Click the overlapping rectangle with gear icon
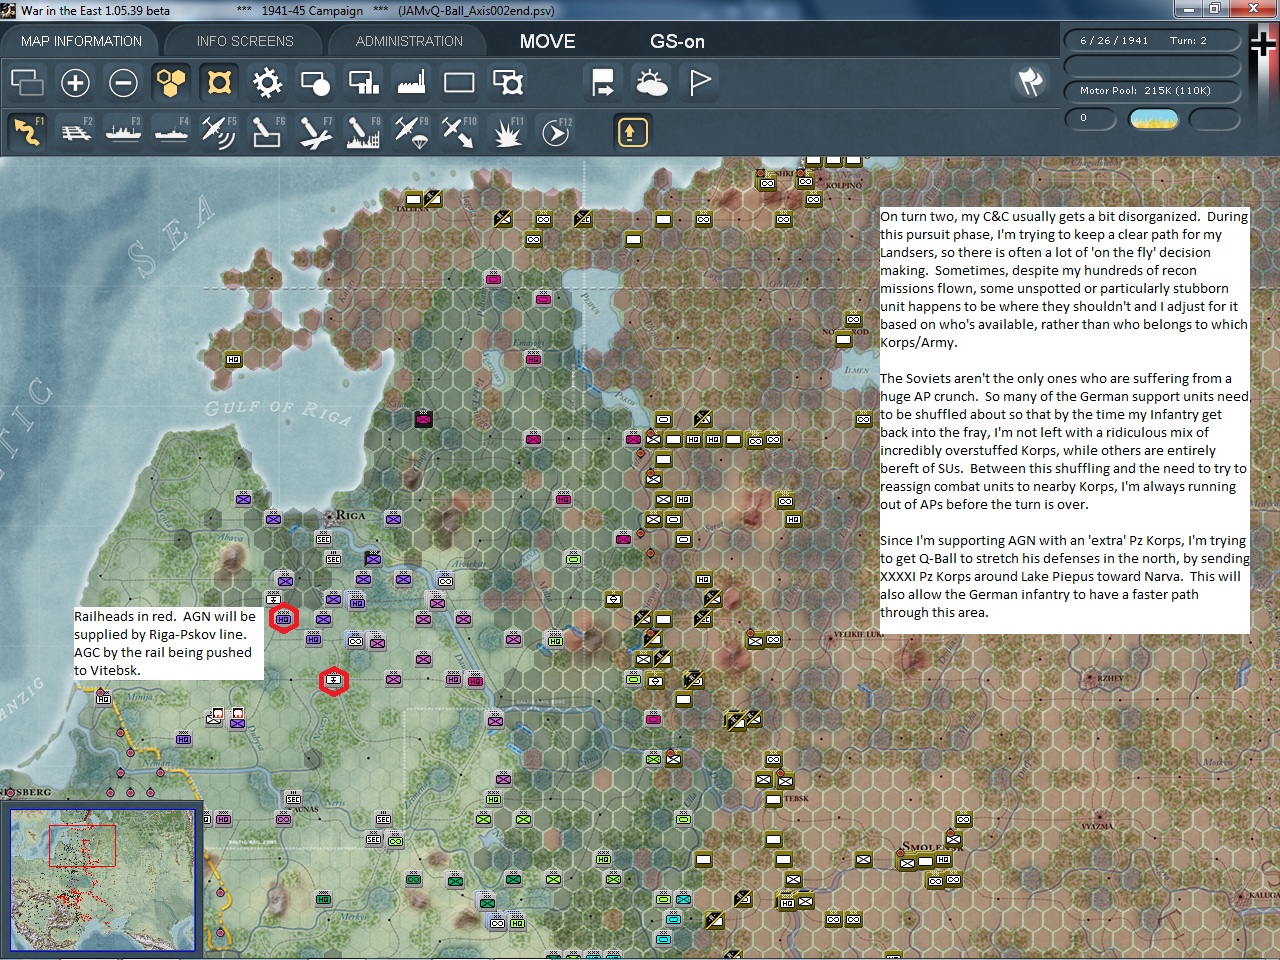Image resolution: width=1280 pixels, height=960 pixels. click(x=507, y=82)
